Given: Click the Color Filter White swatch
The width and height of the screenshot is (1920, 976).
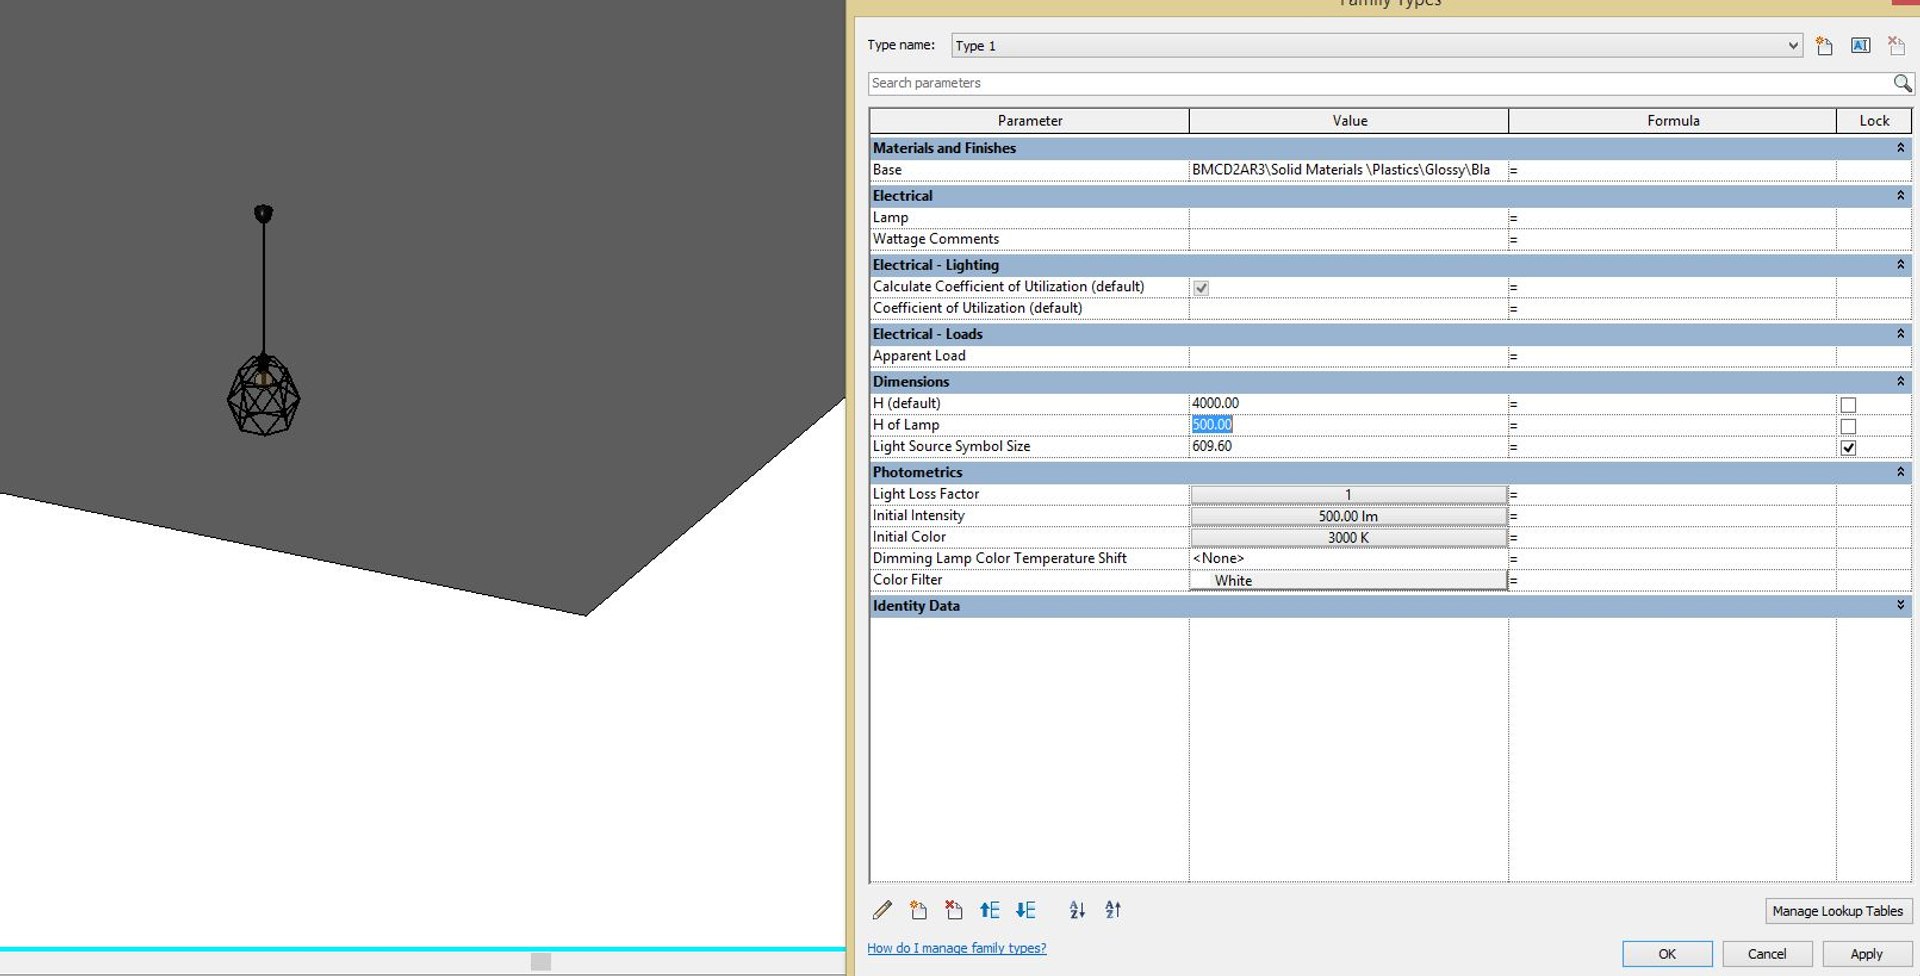Looking at the screenshot, I should click(x=1348, y=580).
